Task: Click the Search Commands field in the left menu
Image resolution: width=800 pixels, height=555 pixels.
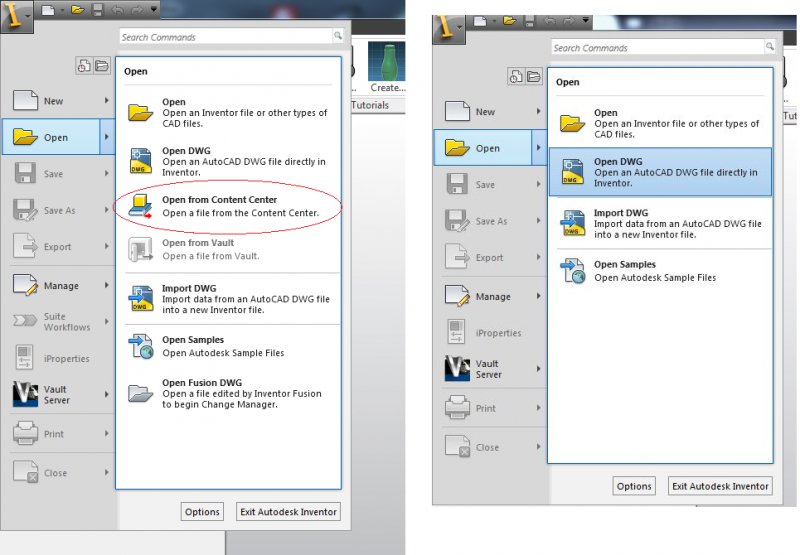Action: 226,37
